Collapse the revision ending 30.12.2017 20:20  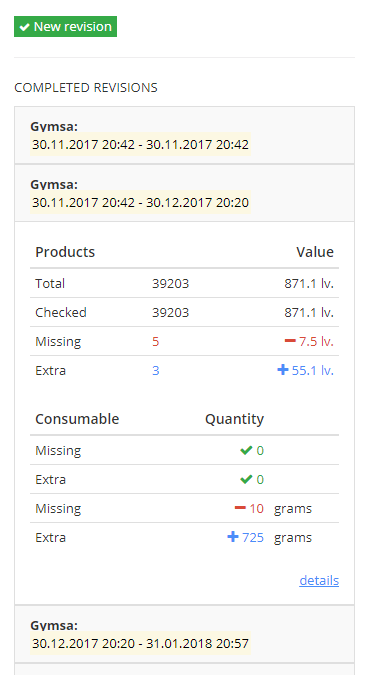tap(184, 193)
